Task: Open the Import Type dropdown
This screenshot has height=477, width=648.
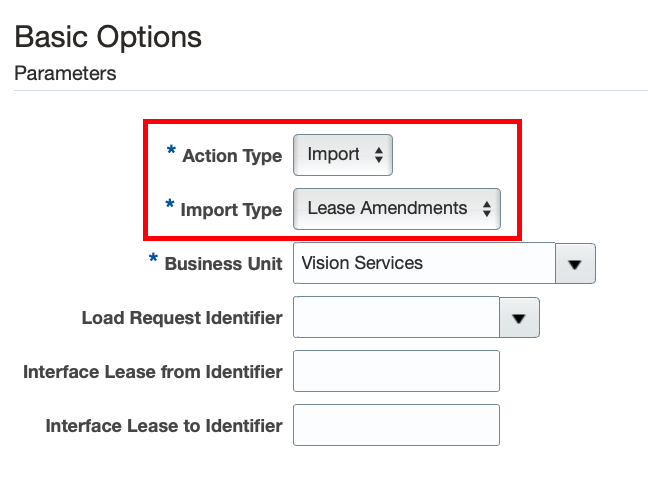Action: [397, 209]
